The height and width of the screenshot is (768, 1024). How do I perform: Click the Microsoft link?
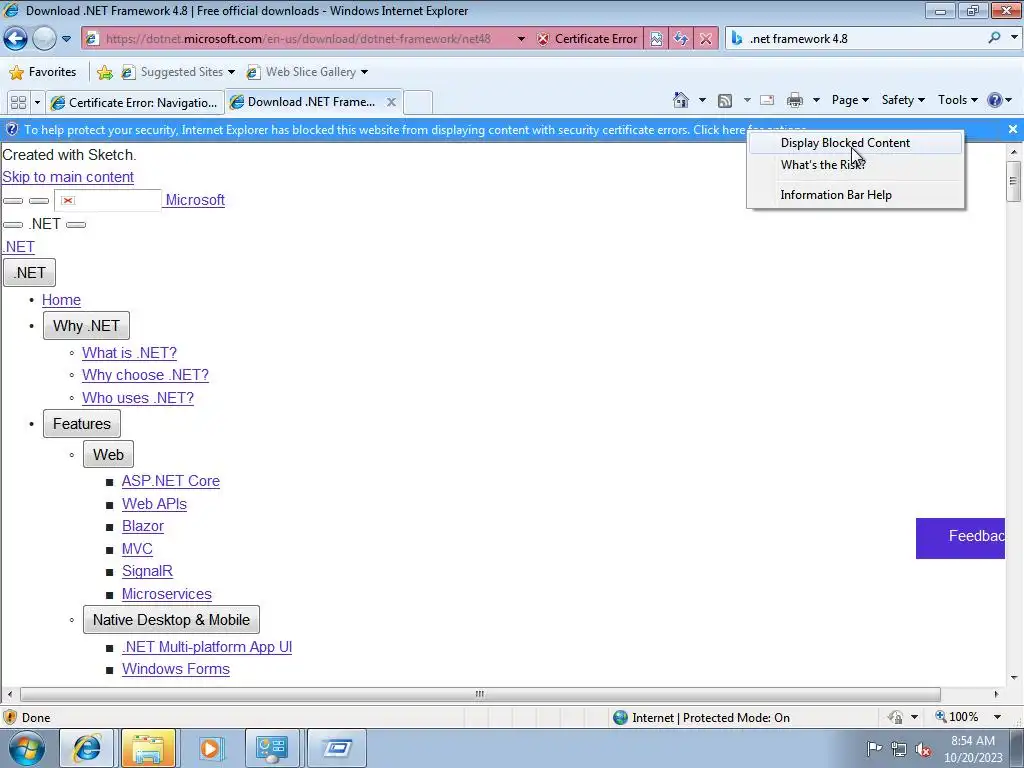tap(195, 200)
